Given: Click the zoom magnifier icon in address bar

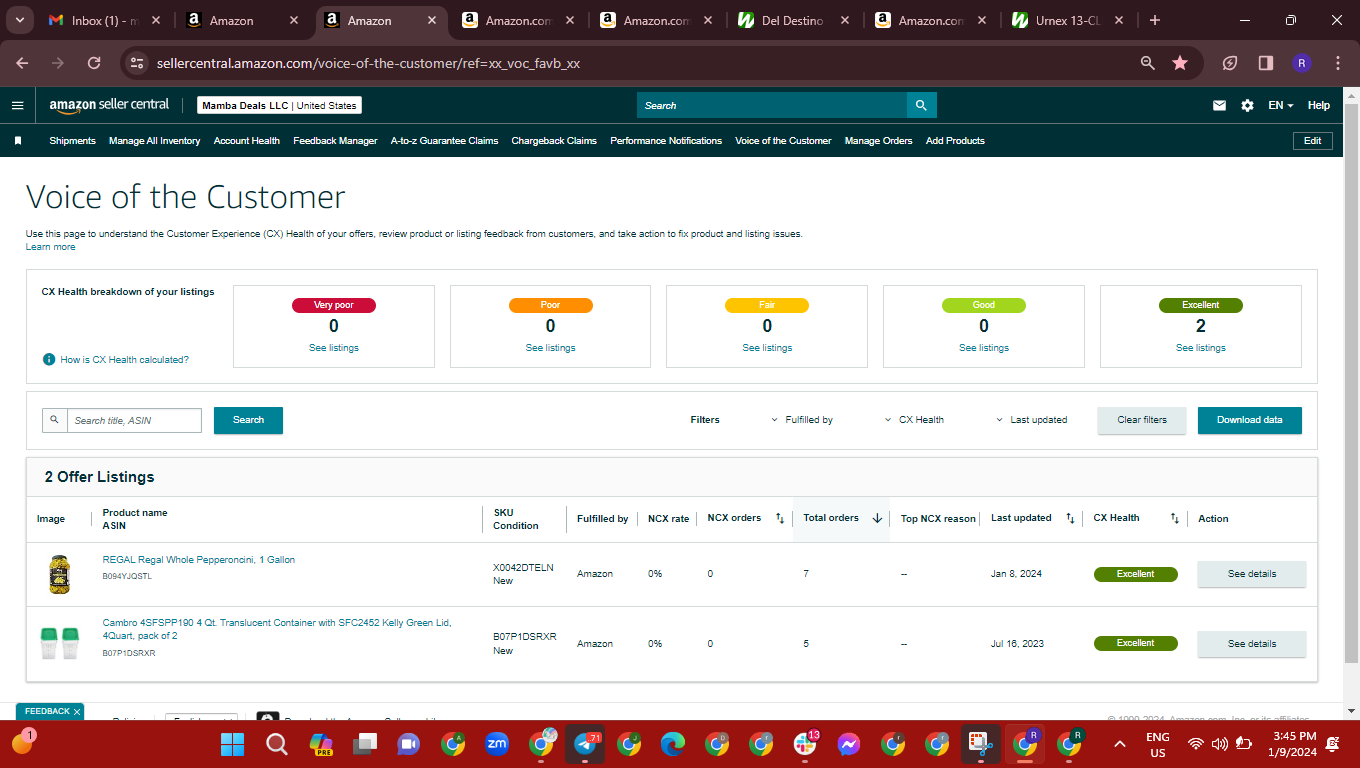Looking at the screenshot, I should (x=1148, y=63).
